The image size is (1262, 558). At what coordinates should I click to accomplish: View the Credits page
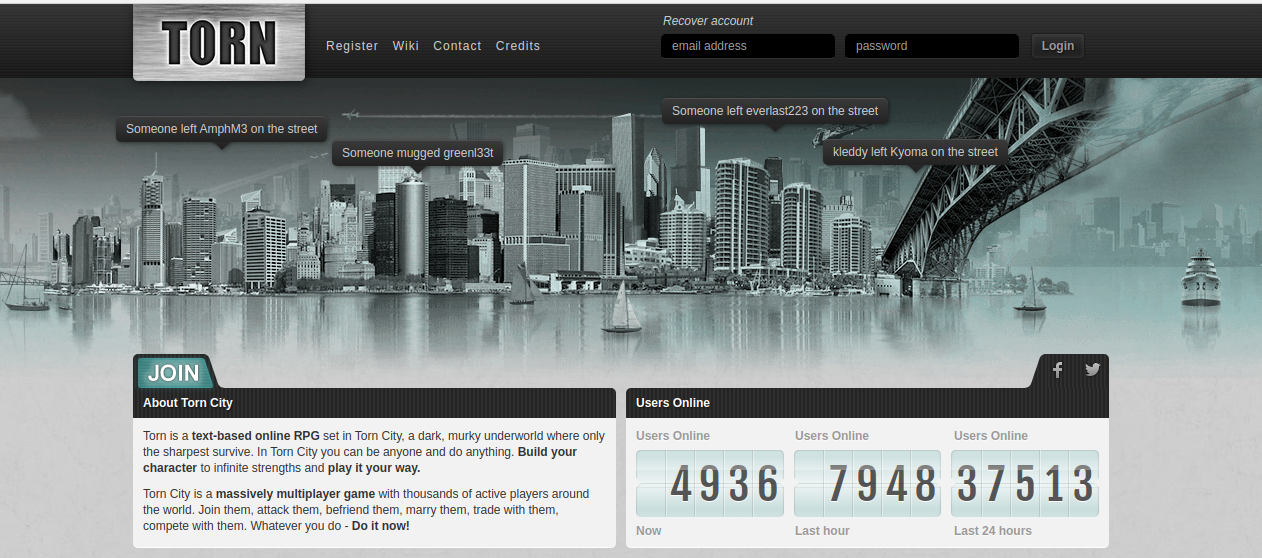517,46
